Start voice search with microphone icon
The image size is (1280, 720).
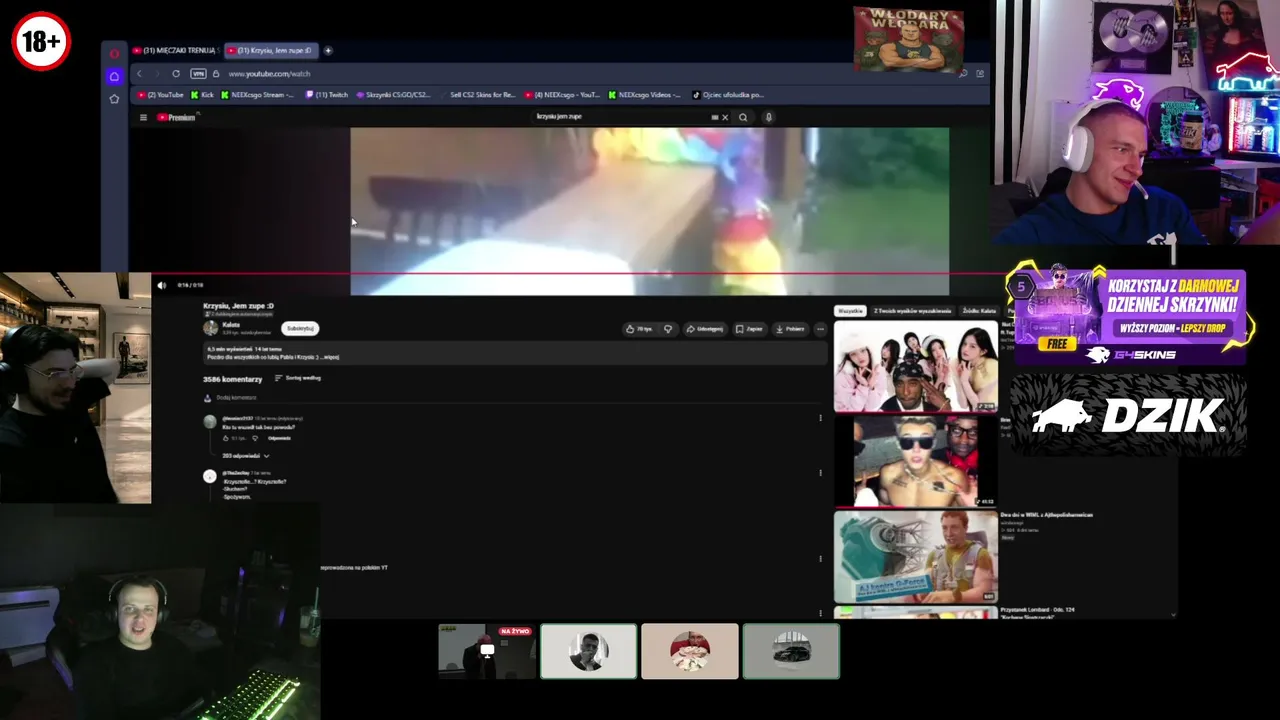pos(768,117)
